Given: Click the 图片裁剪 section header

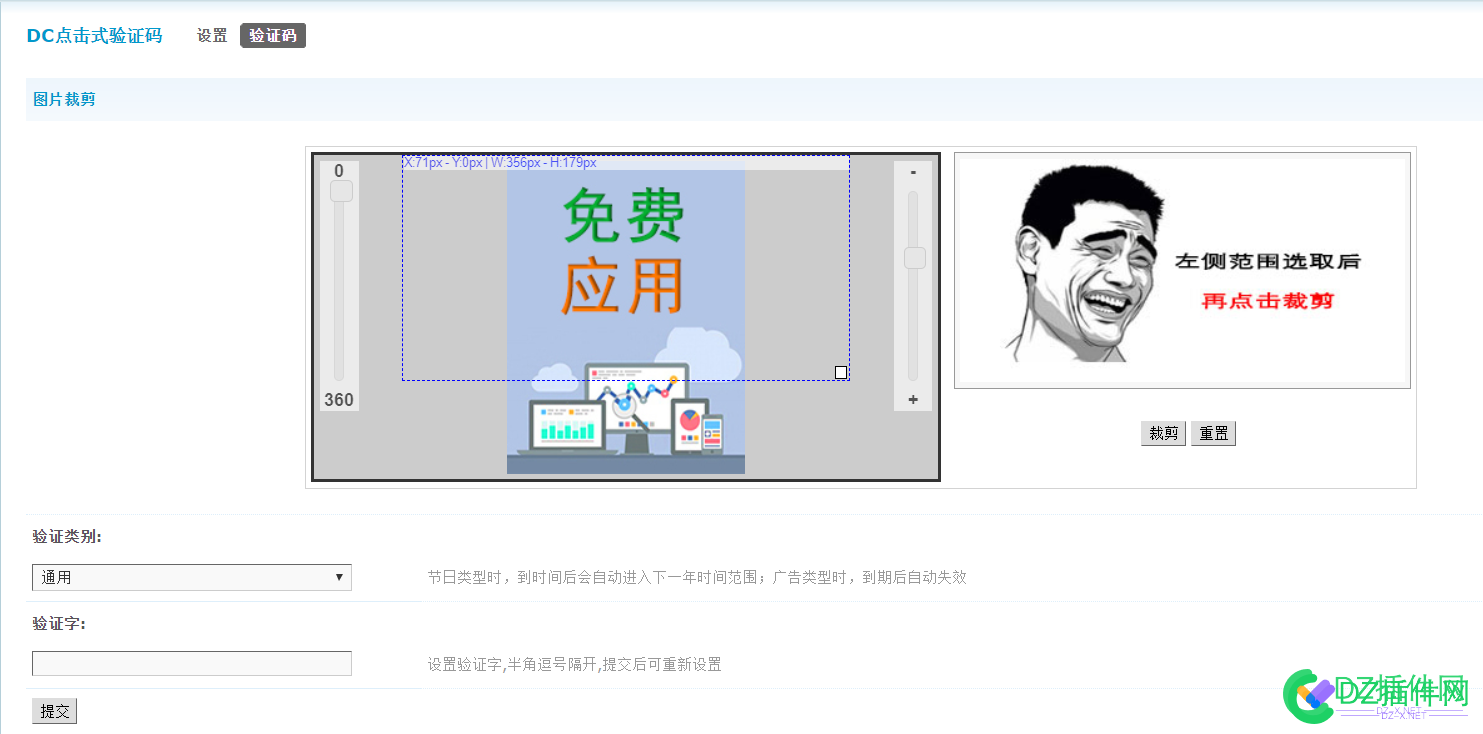Looking at the screenshot, I should coord(64,99).
